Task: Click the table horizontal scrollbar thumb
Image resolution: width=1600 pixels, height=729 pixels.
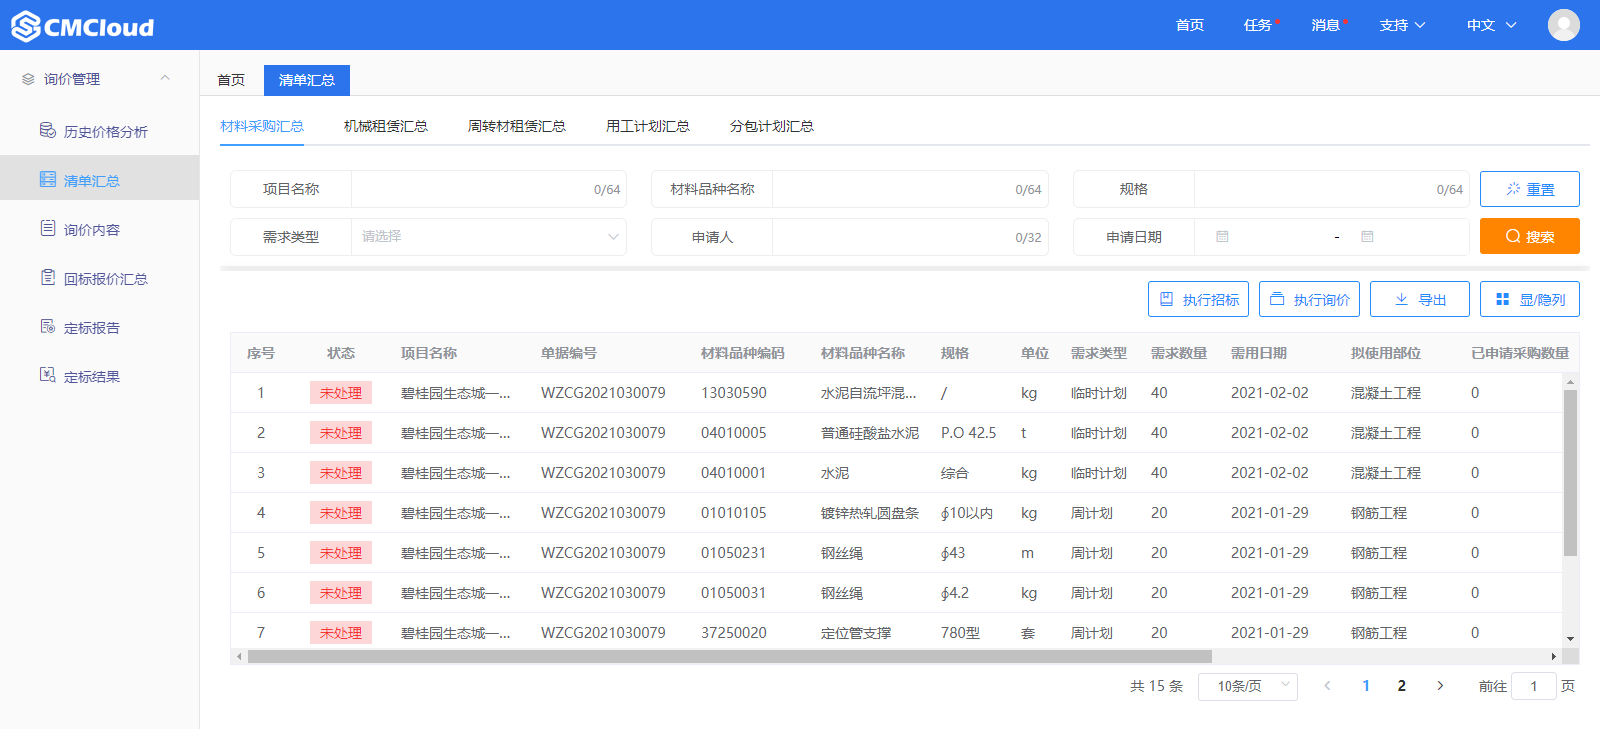Action: [x=730, y=657]
